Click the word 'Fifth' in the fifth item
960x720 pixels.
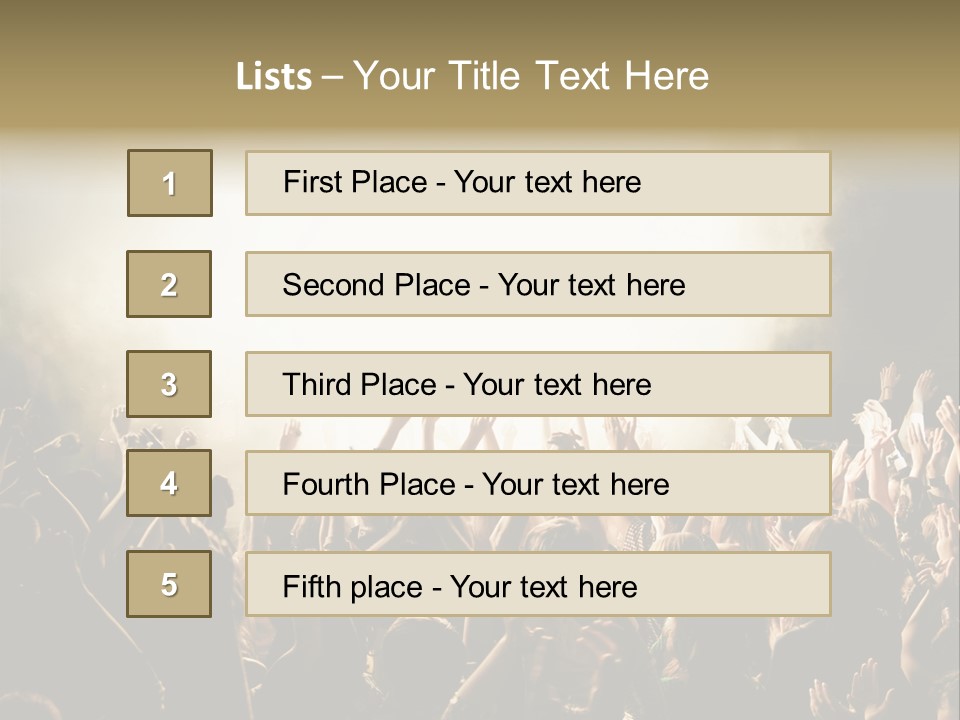312,586
